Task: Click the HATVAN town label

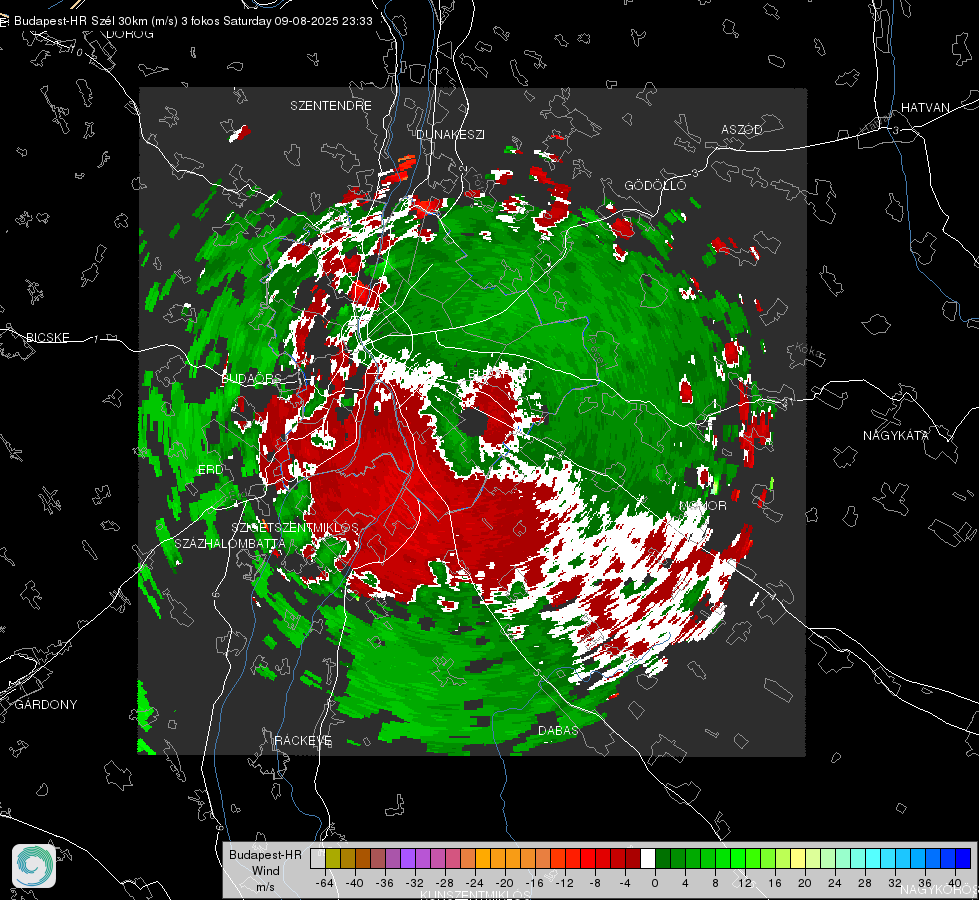Action: click(x=925, y=107)
